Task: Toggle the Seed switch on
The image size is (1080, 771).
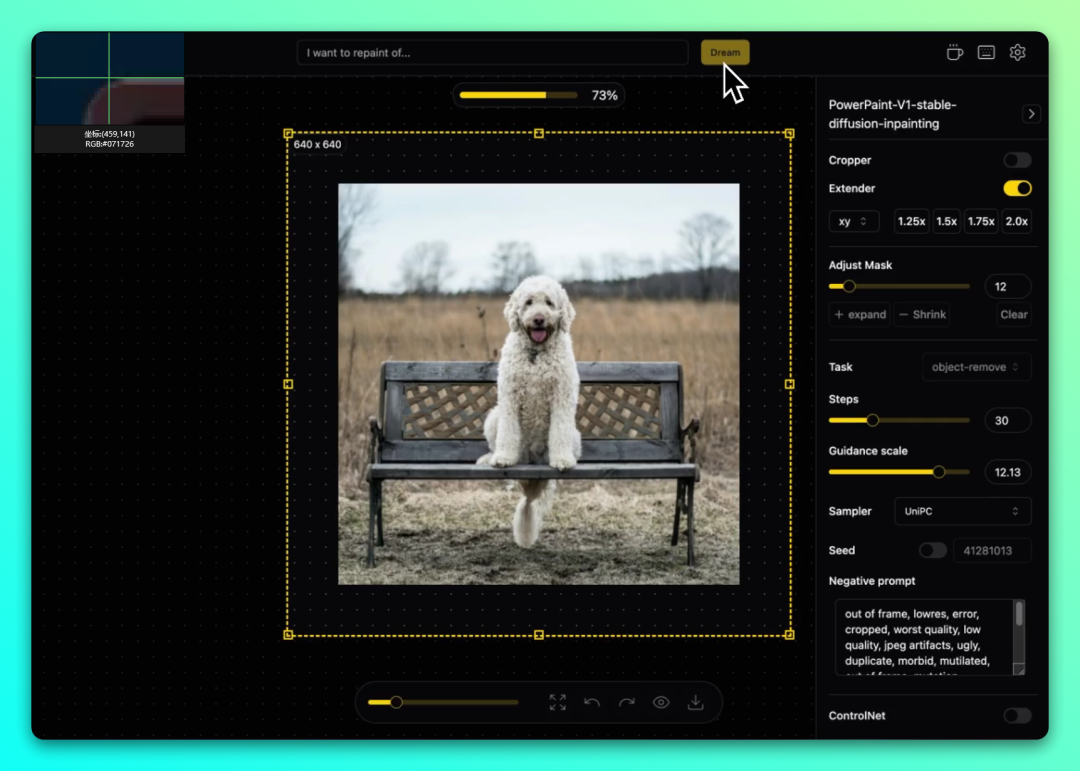Action: point(932,550)
